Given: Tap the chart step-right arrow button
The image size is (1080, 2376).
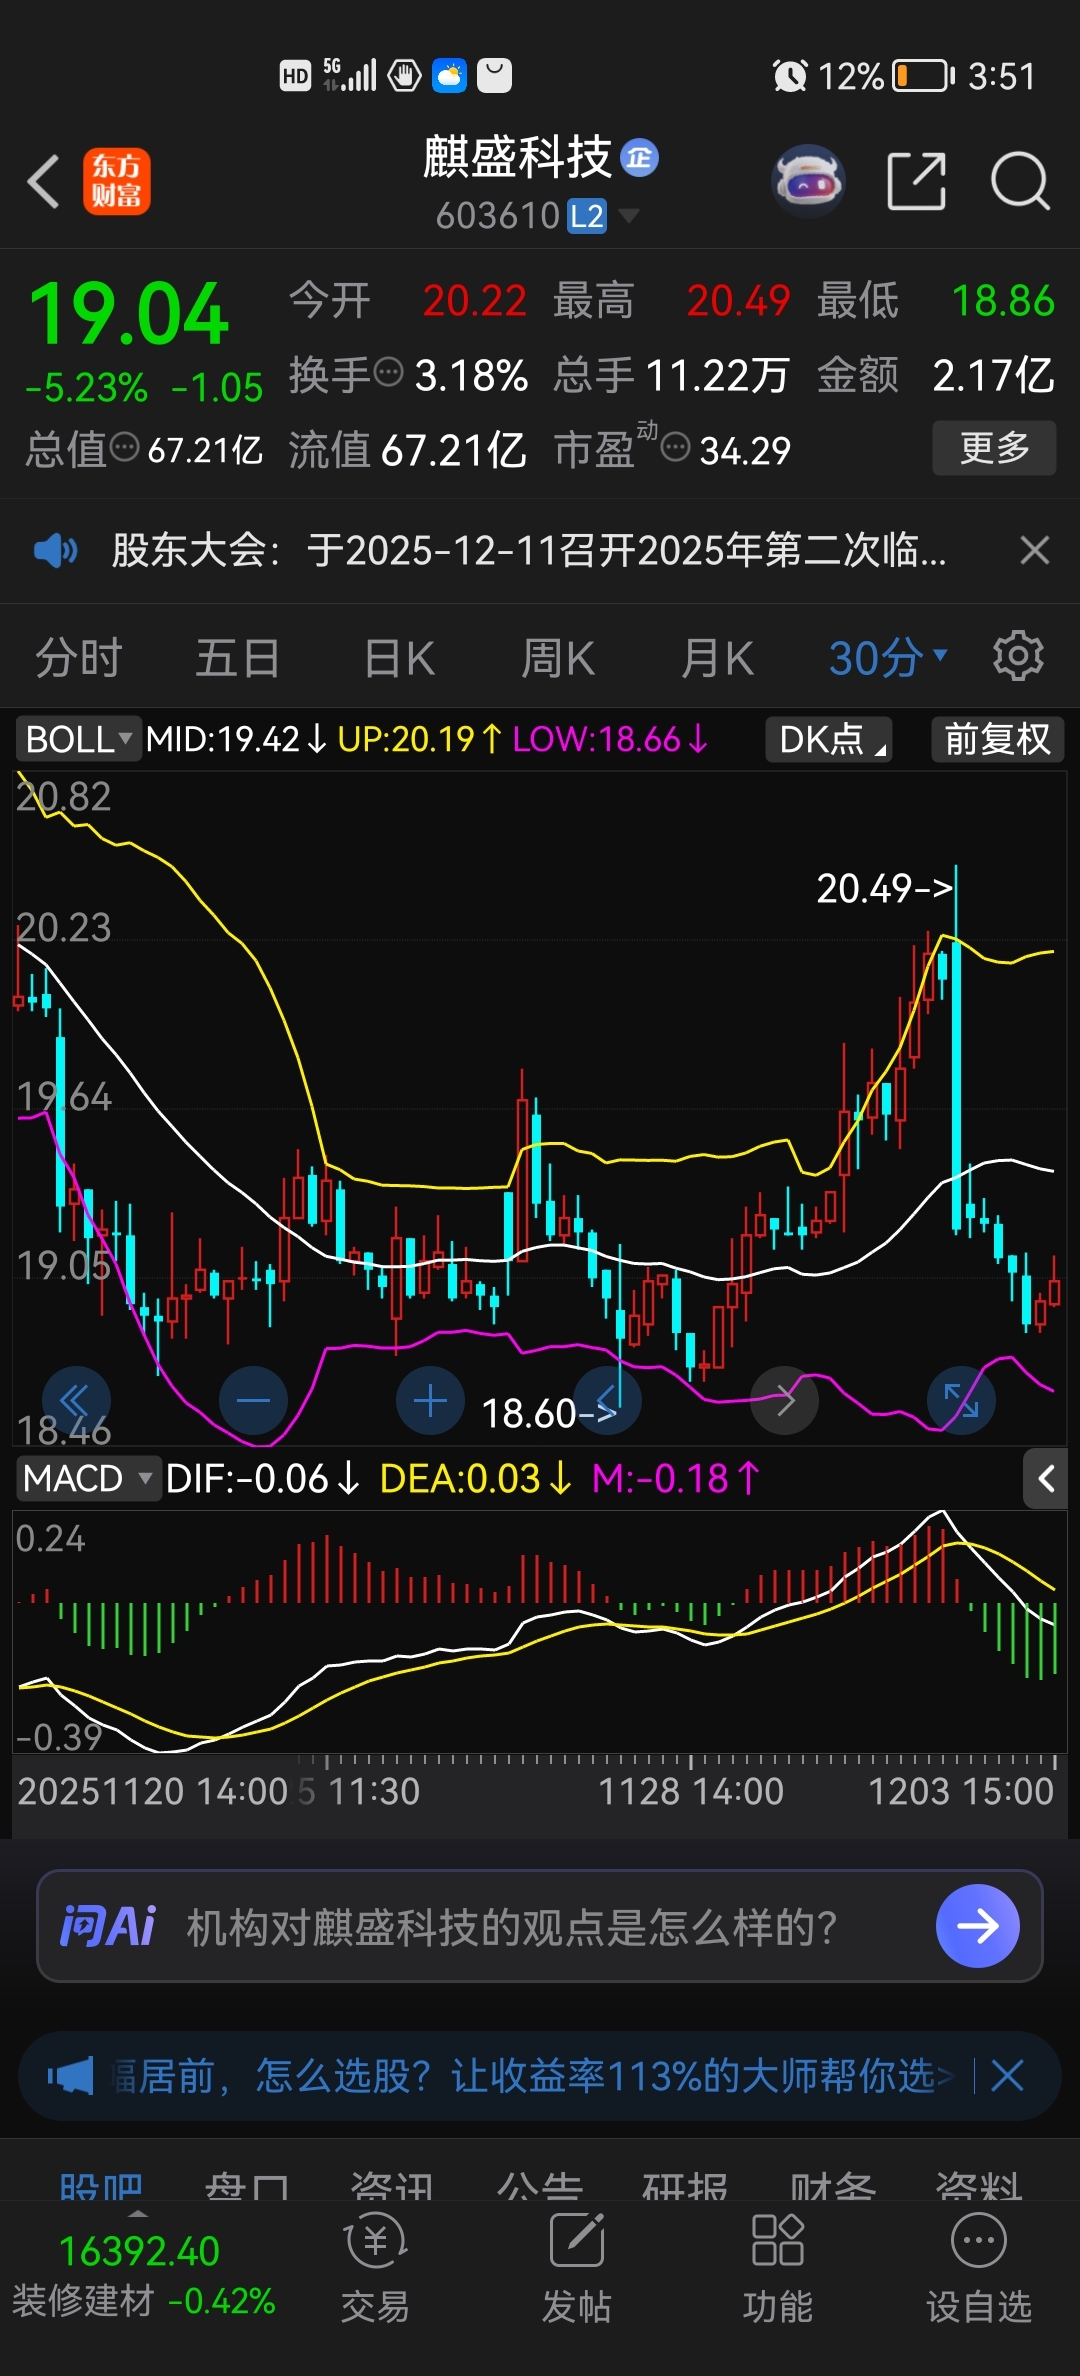Looking at the screenshot, I should 785,1400.
